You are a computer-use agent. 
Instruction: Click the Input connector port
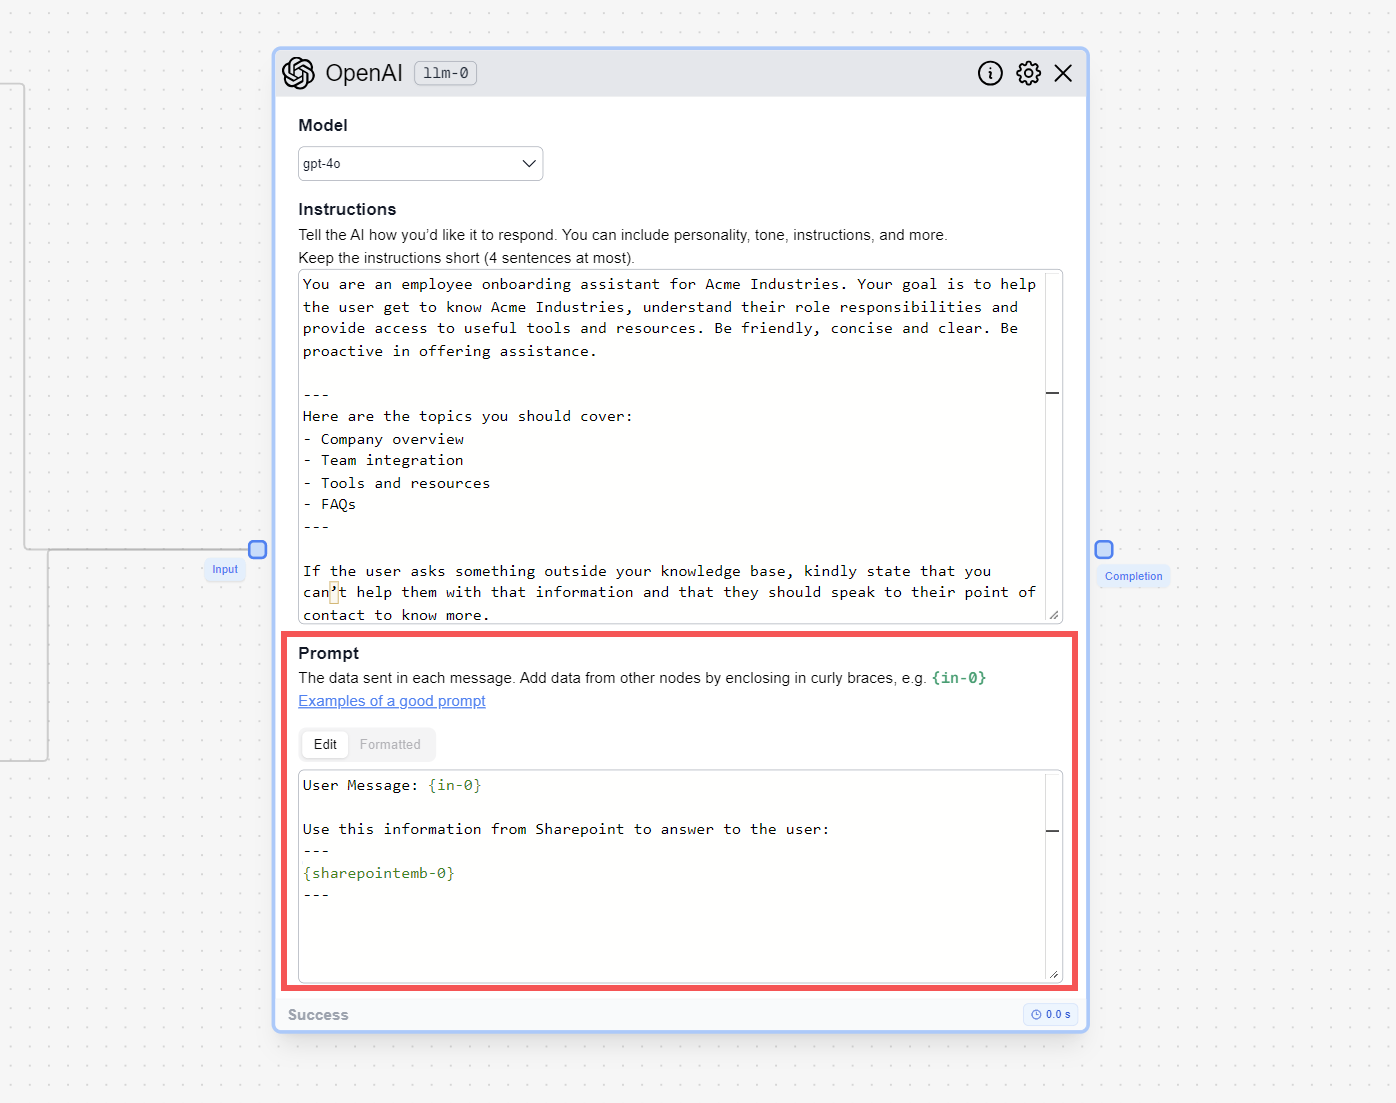coord(257,549)
